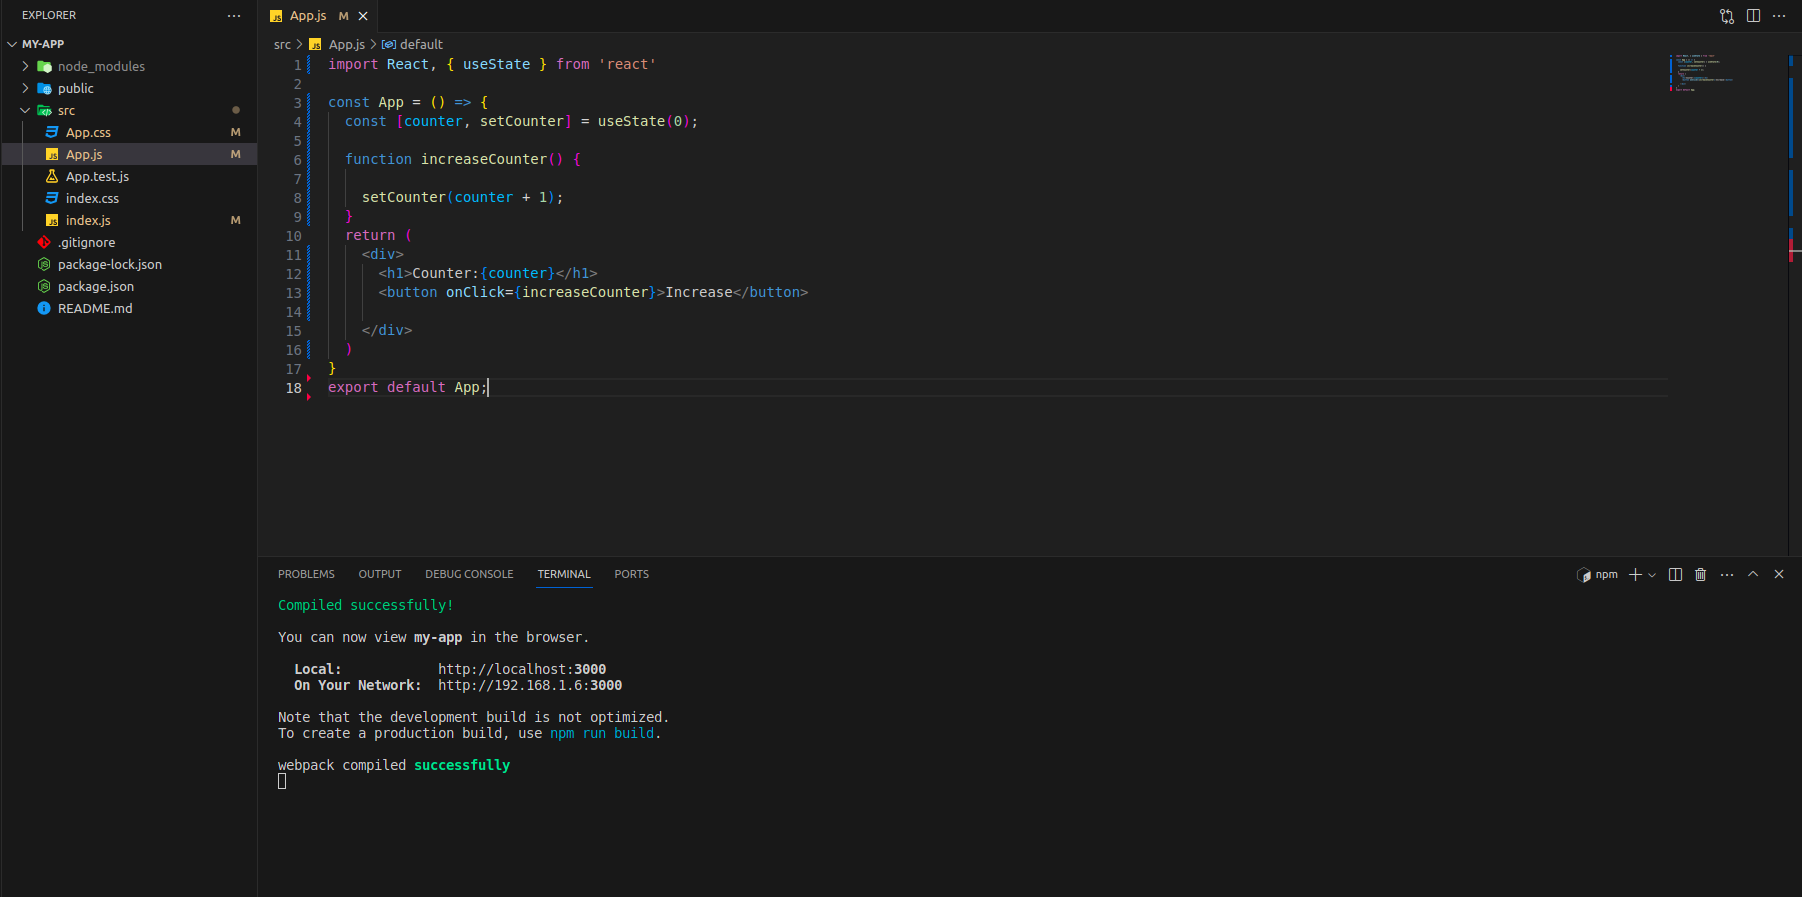Add a new terminal with plus icon

pos(1635,575)
